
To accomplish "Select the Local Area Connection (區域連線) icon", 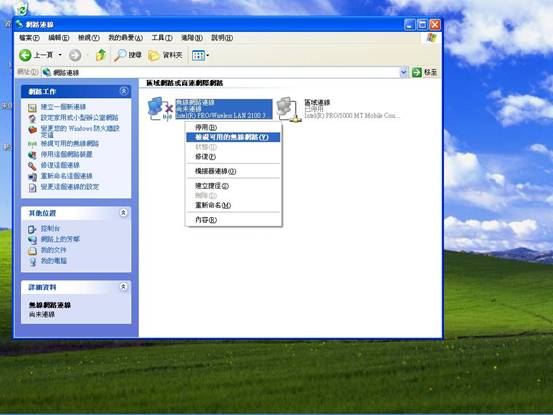I will [x=288, y=110].
